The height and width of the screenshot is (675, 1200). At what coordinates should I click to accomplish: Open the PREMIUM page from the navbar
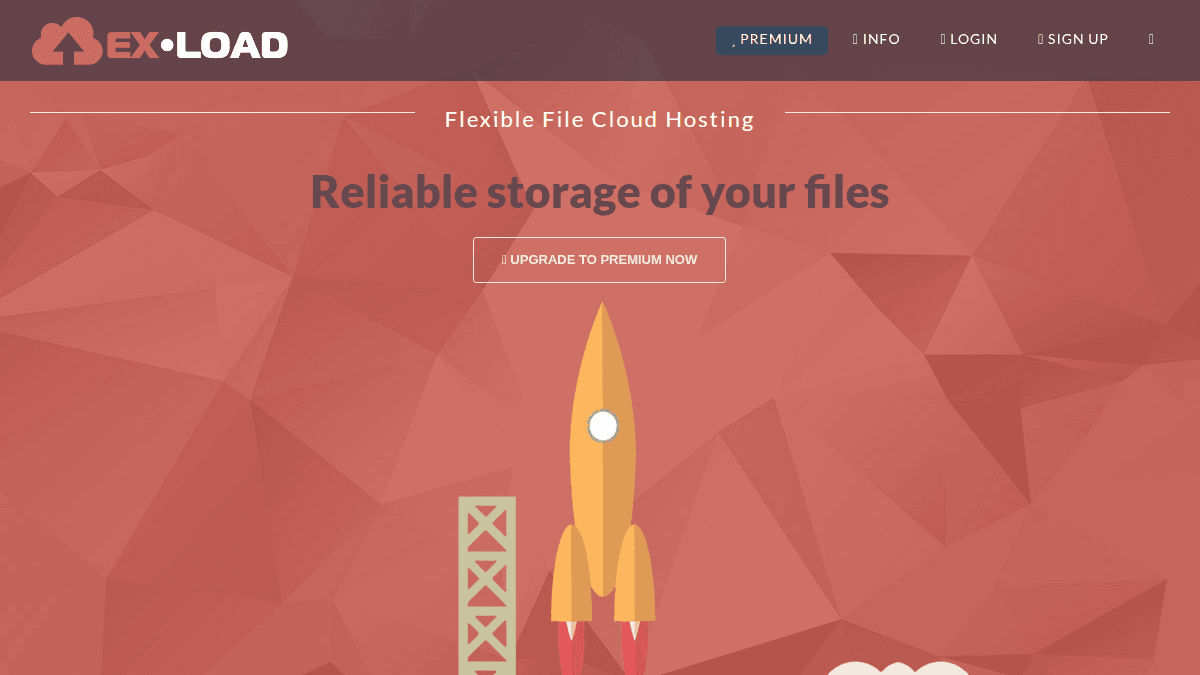(x=772, y=40)
